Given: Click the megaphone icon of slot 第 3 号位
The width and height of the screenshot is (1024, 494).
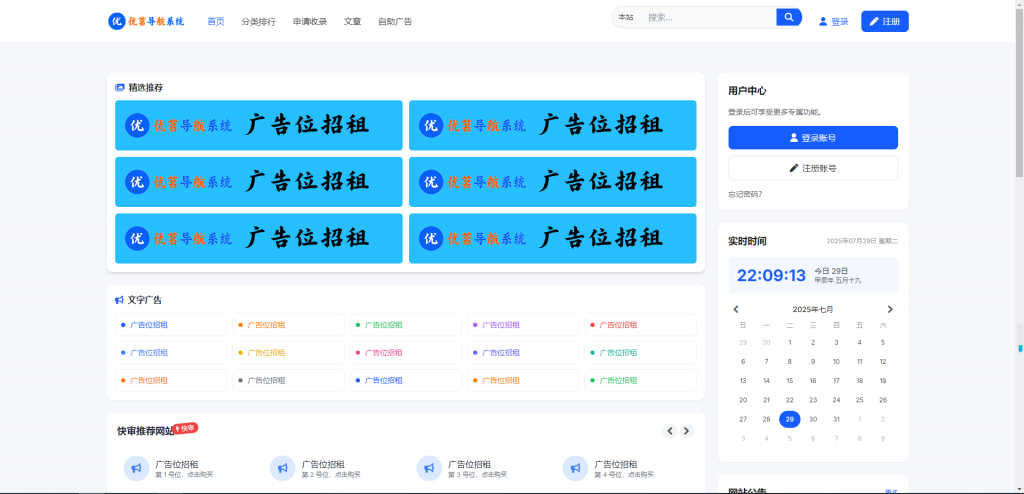Looking at the screenshot, I should tap(428, 469).
